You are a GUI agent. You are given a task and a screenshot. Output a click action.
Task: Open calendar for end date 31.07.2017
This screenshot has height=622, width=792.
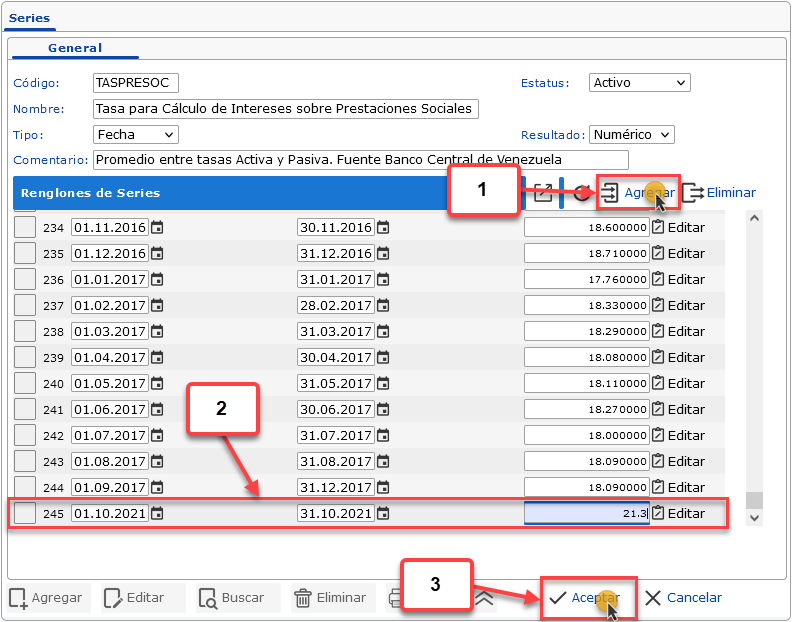click(383, 436)
